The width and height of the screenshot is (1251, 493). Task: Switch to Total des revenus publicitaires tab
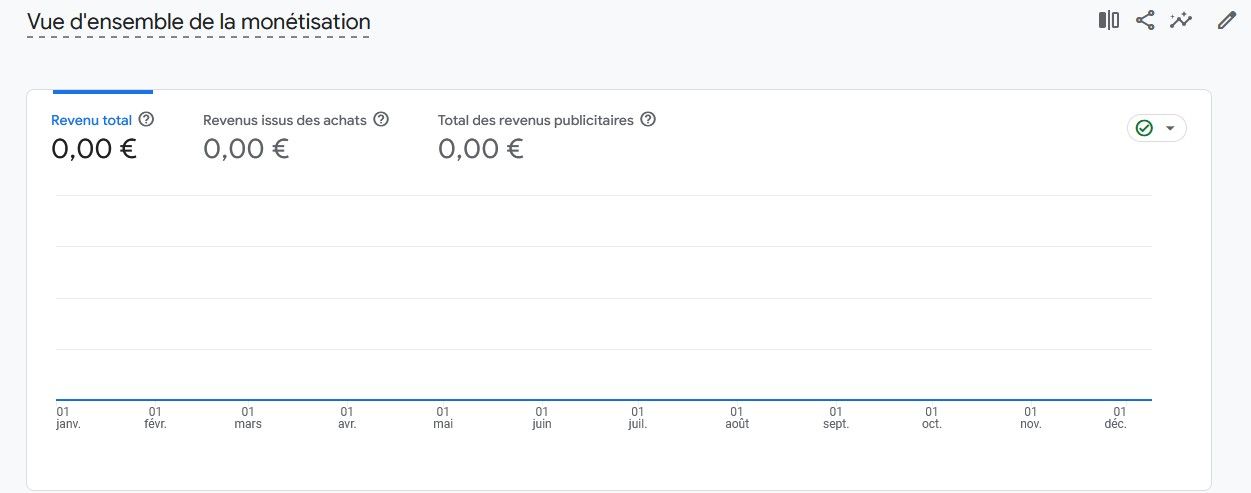pyautogui.click(x=535, y=120)
